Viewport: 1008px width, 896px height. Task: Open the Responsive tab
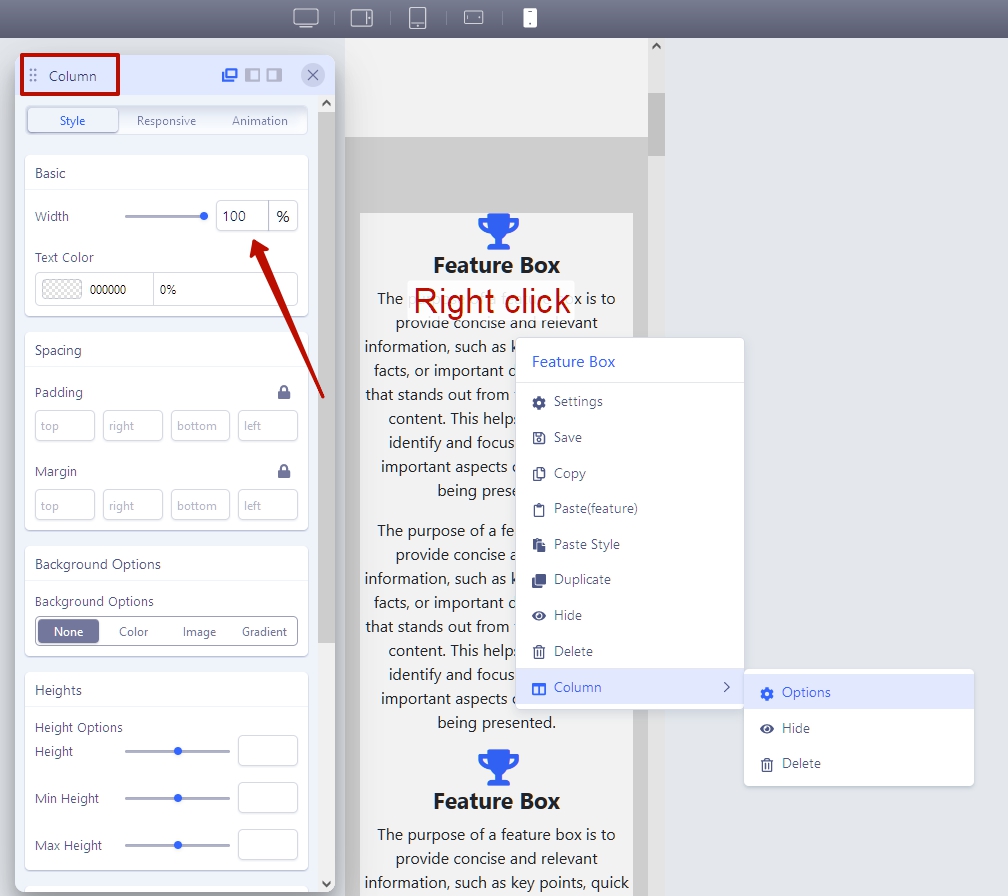[166, 121]
